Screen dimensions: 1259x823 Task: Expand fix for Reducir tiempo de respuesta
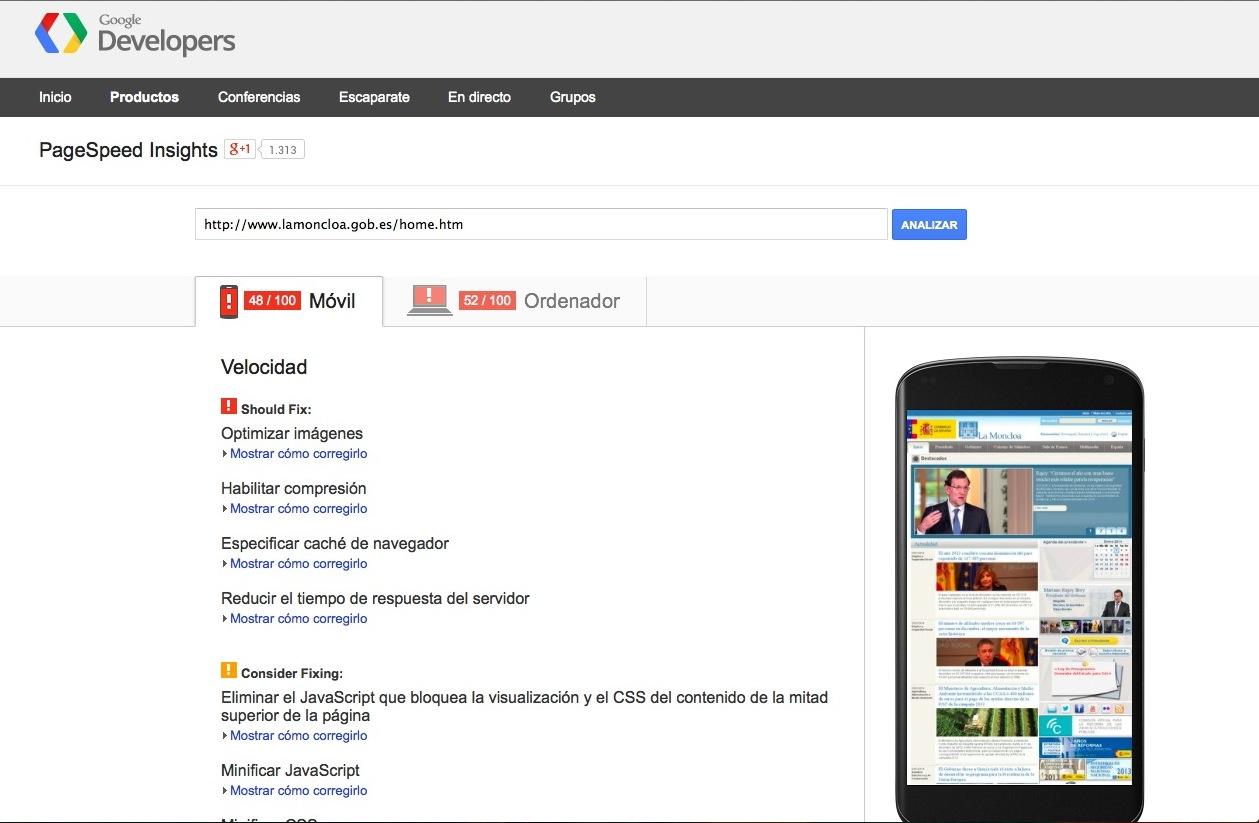coord(298,619)
